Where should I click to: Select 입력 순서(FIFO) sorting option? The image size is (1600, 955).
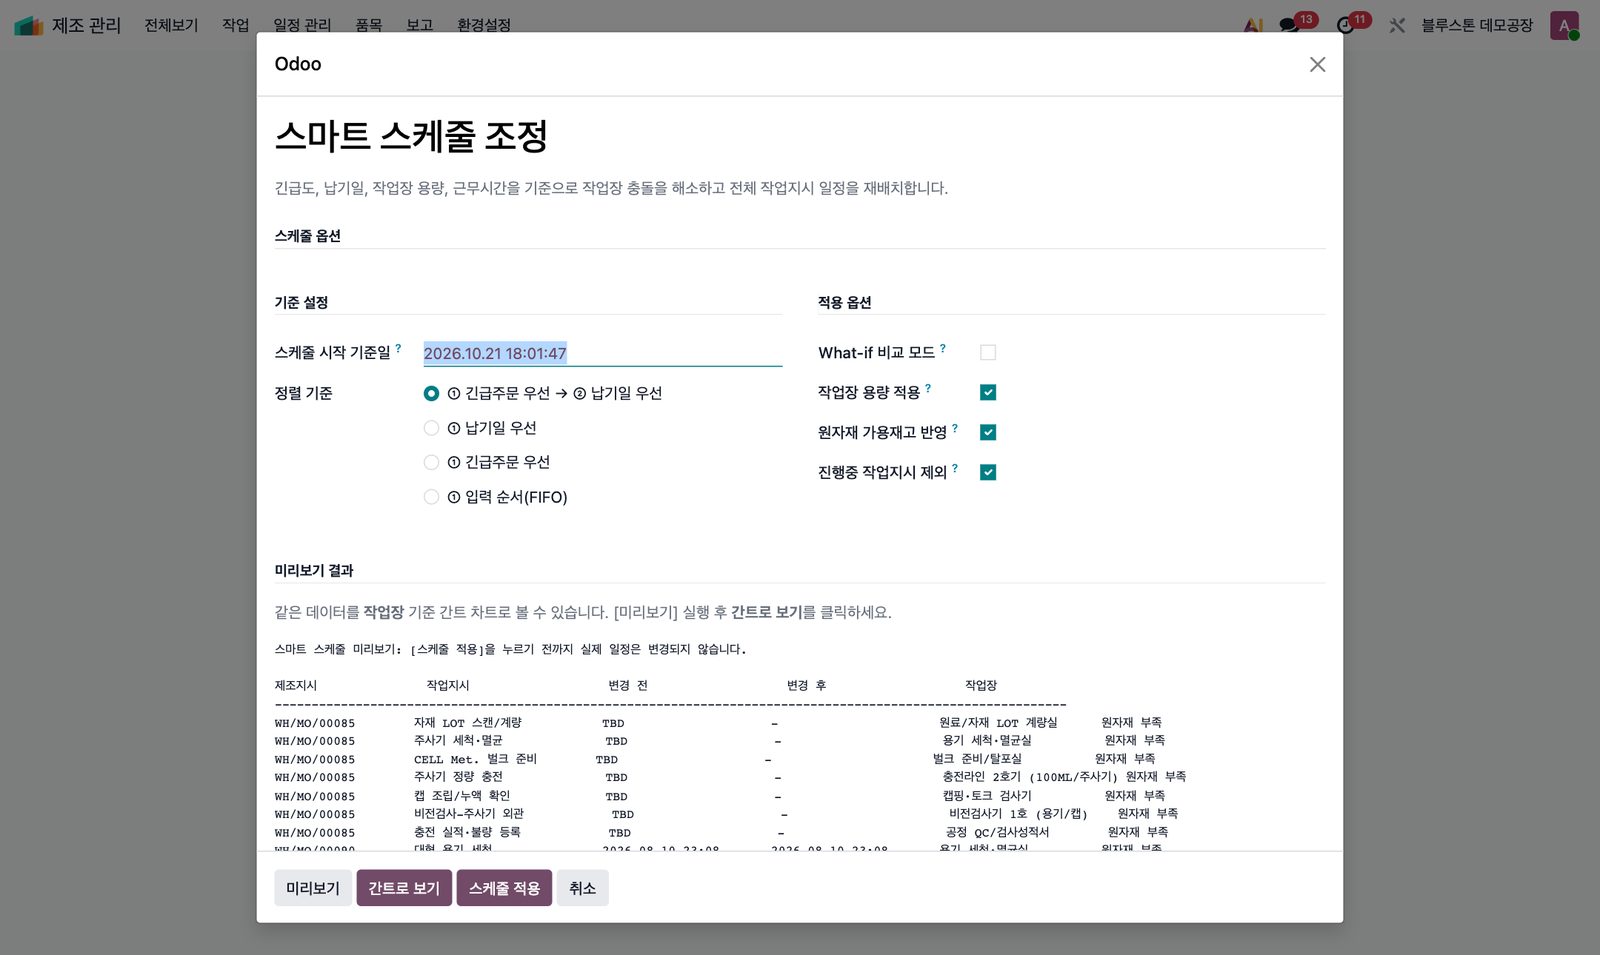tap(431, 497)
